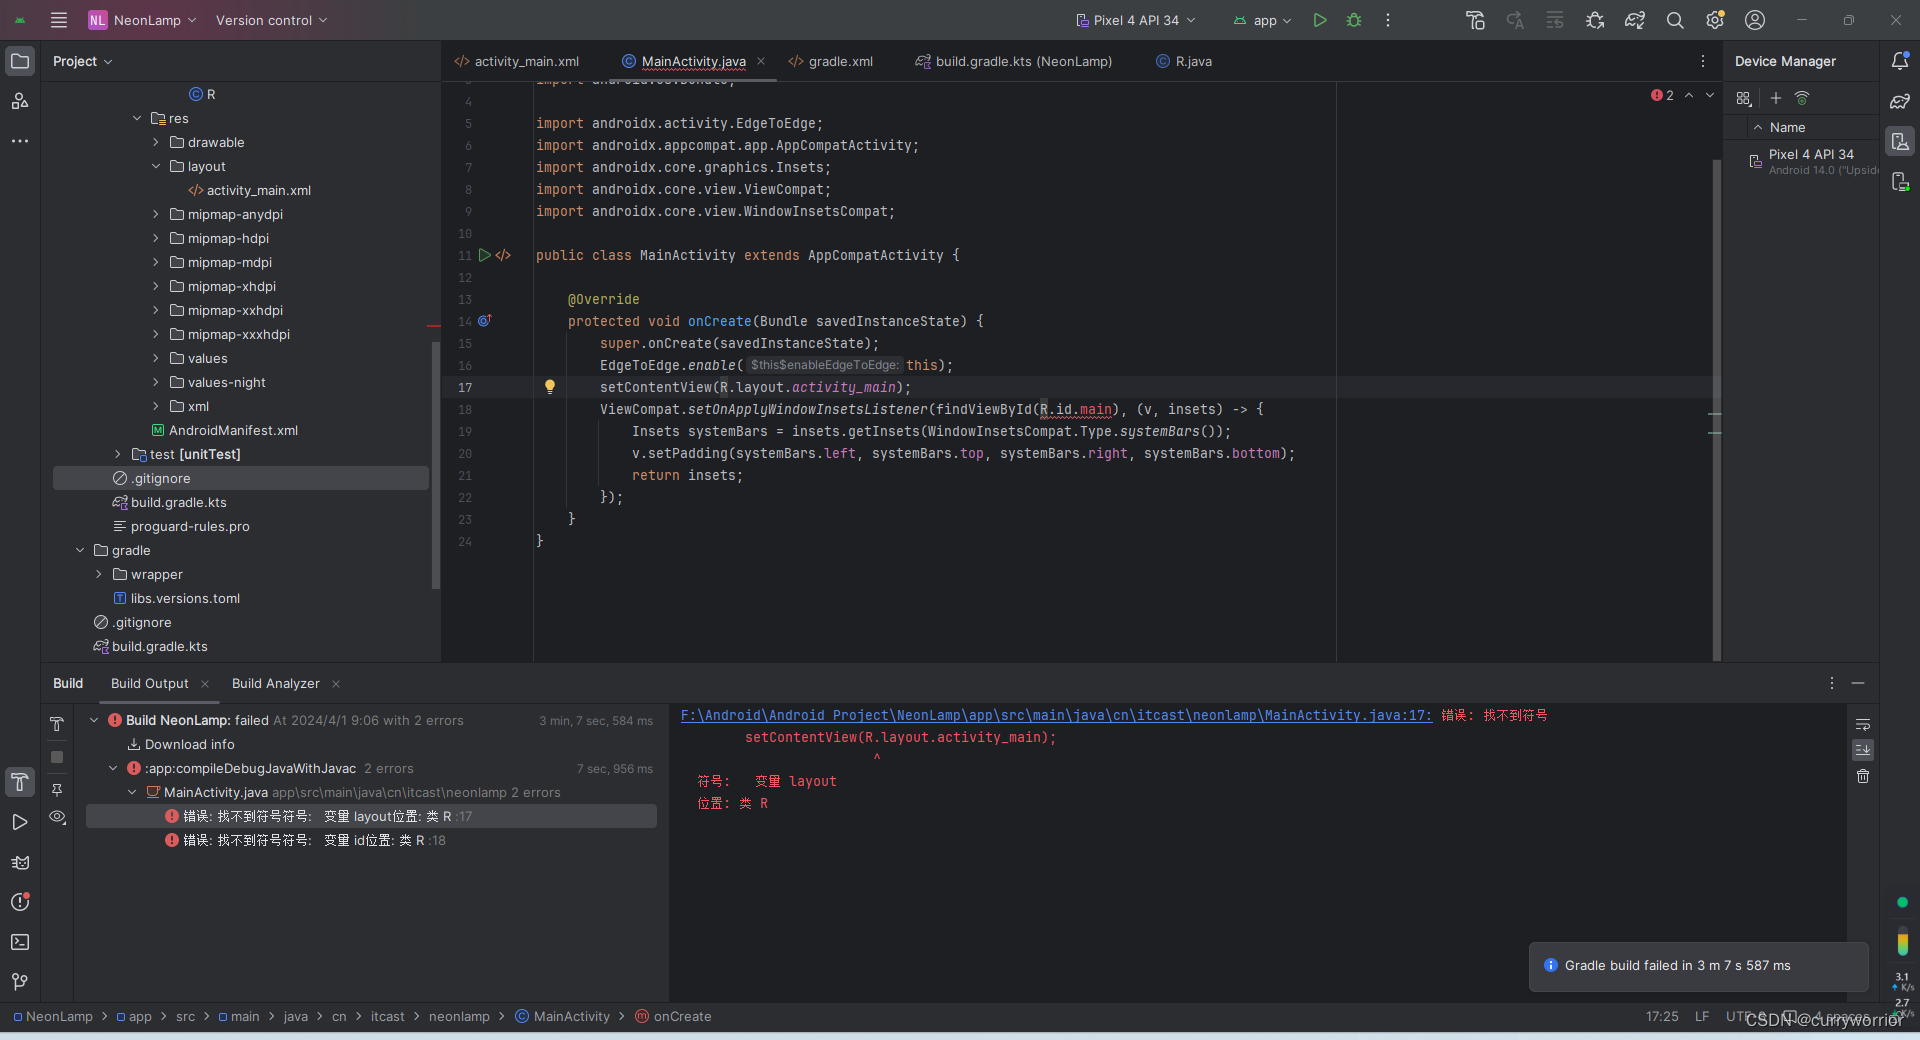Open IDE Settings gear
Image resolution: width=1920 pixels, height=1040 pixels.
click(1716, 20)
